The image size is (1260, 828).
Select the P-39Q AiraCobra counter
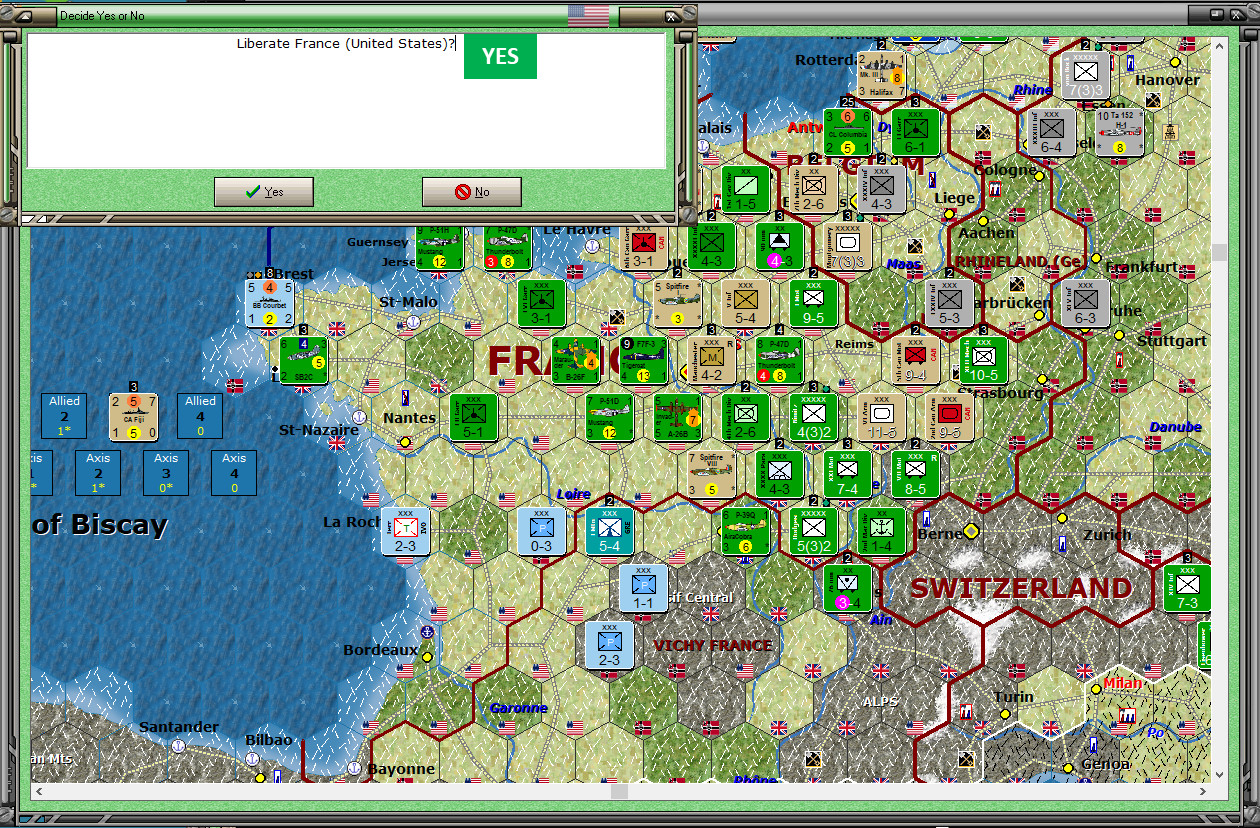[745, 531]
